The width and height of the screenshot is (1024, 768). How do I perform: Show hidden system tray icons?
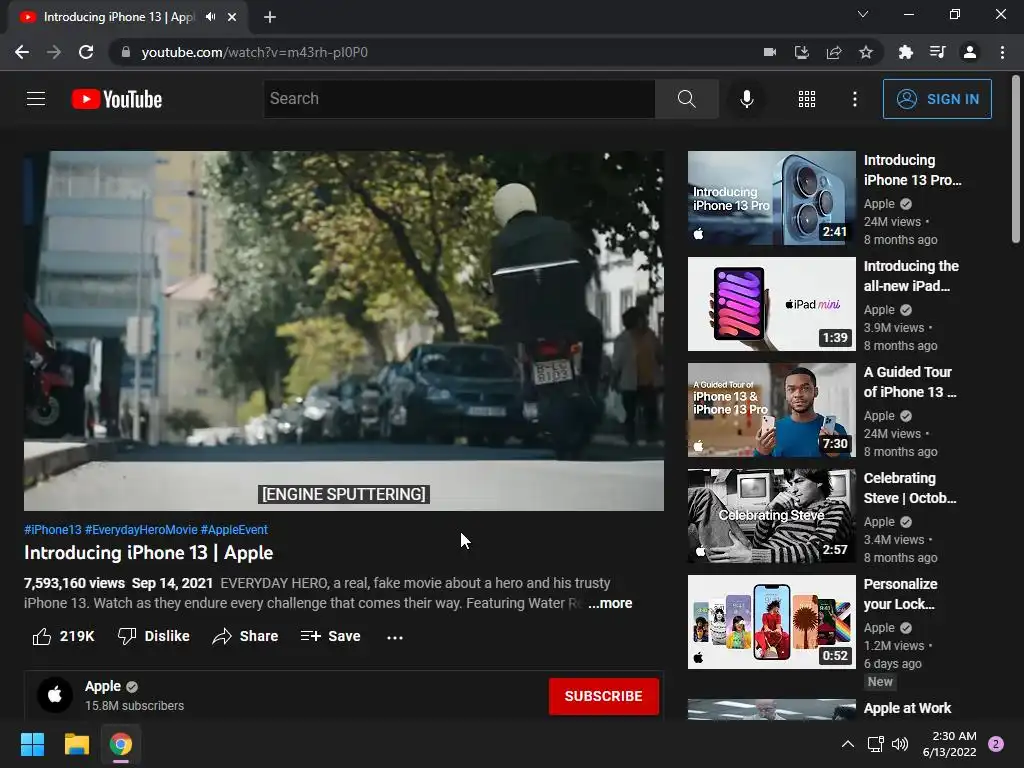coord(848,744)
